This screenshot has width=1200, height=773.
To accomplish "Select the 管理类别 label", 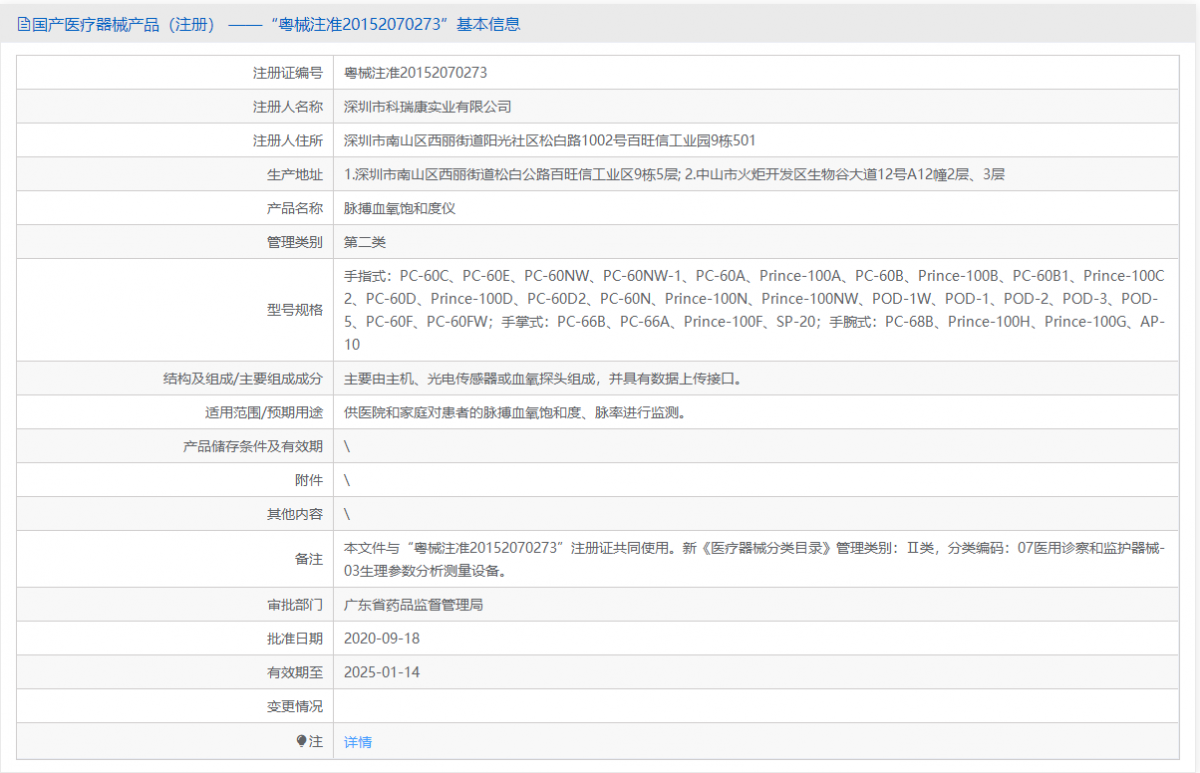I will tap(295, 242).
